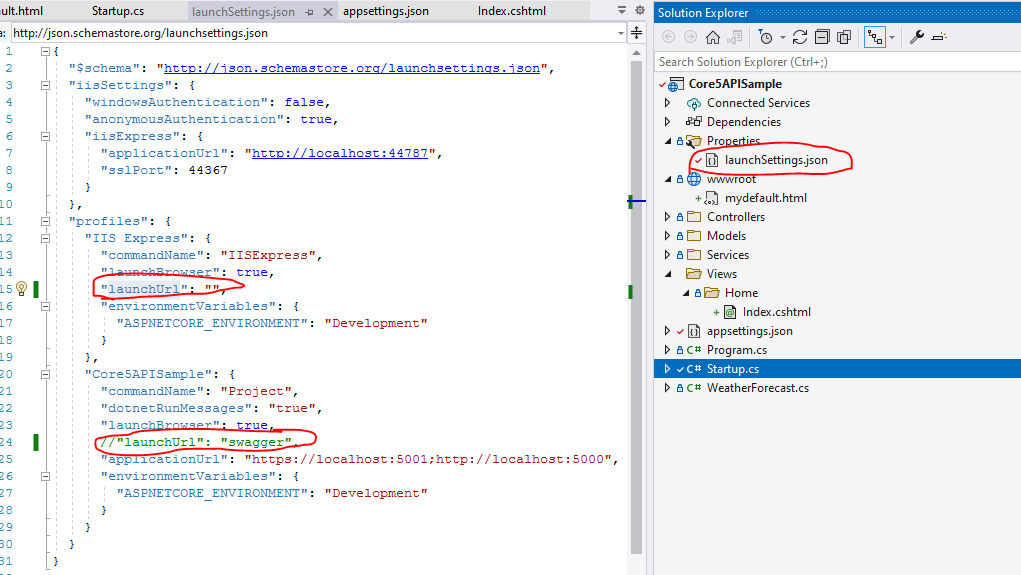Image resolution: width=1021 pixels, height=575 pixels.
Task: Focus the Search Solution Explorer box
Action: (837, 62)
